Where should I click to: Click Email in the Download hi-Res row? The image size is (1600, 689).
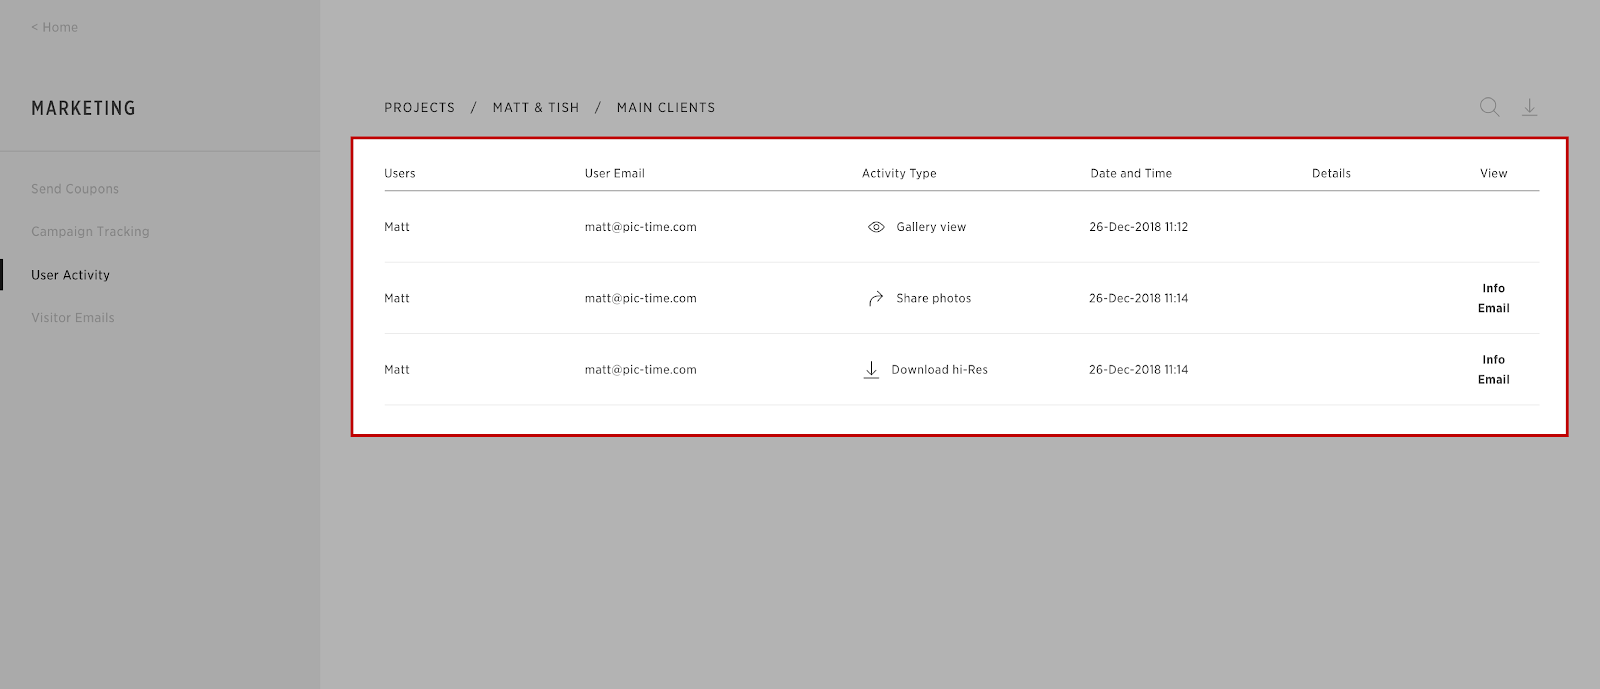[x=1494, y=379]
